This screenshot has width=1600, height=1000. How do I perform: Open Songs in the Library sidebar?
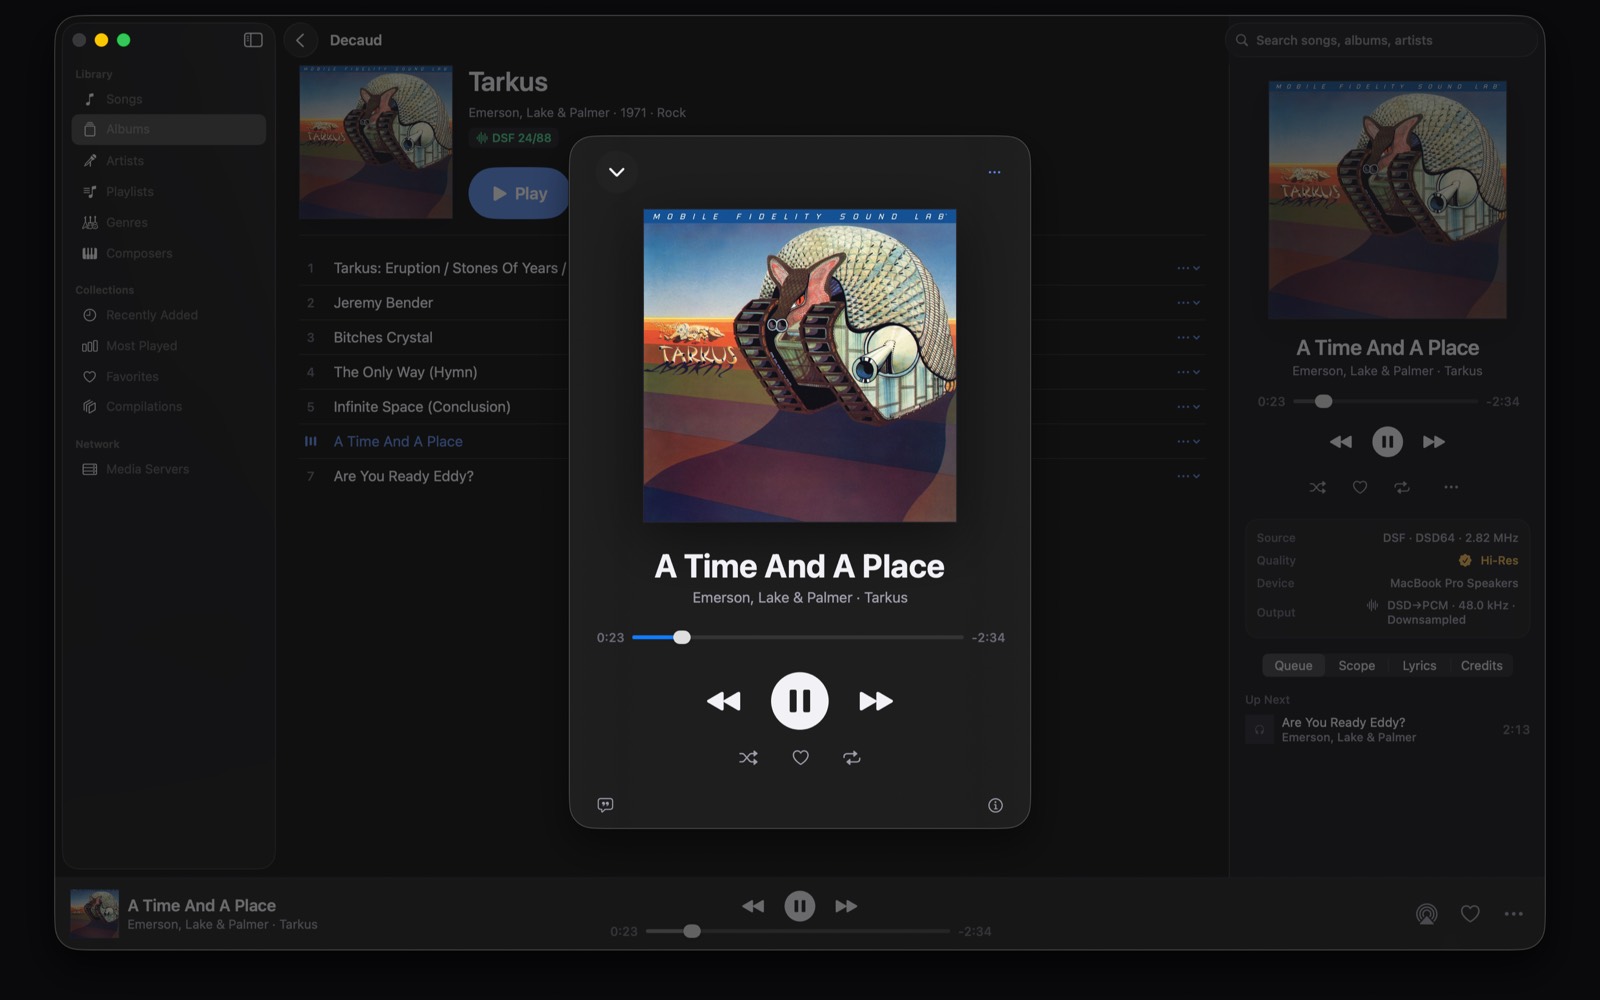[169, 99]
